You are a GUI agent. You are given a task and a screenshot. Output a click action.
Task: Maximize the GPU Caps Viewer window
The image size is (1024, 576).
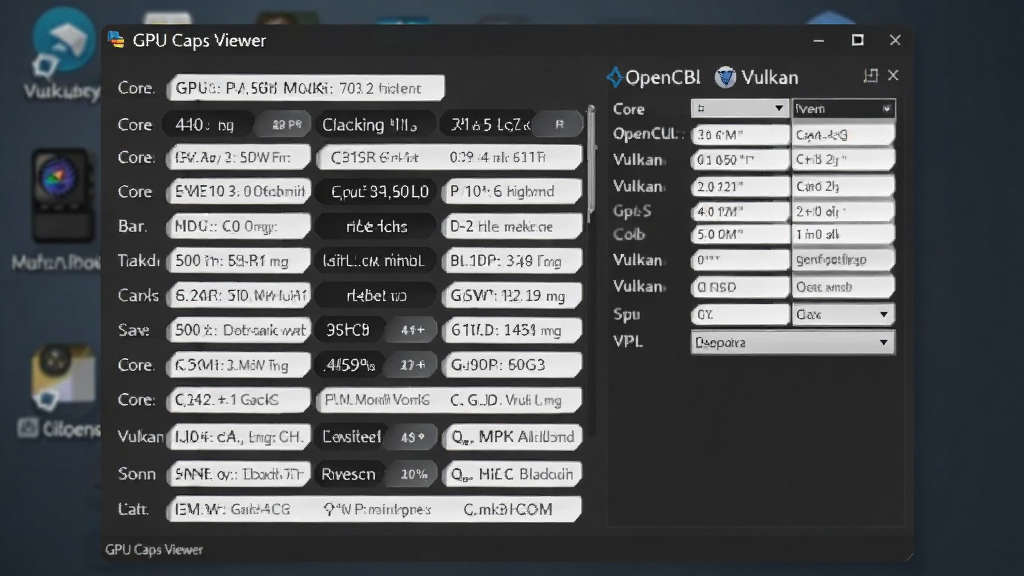(857, 40)
